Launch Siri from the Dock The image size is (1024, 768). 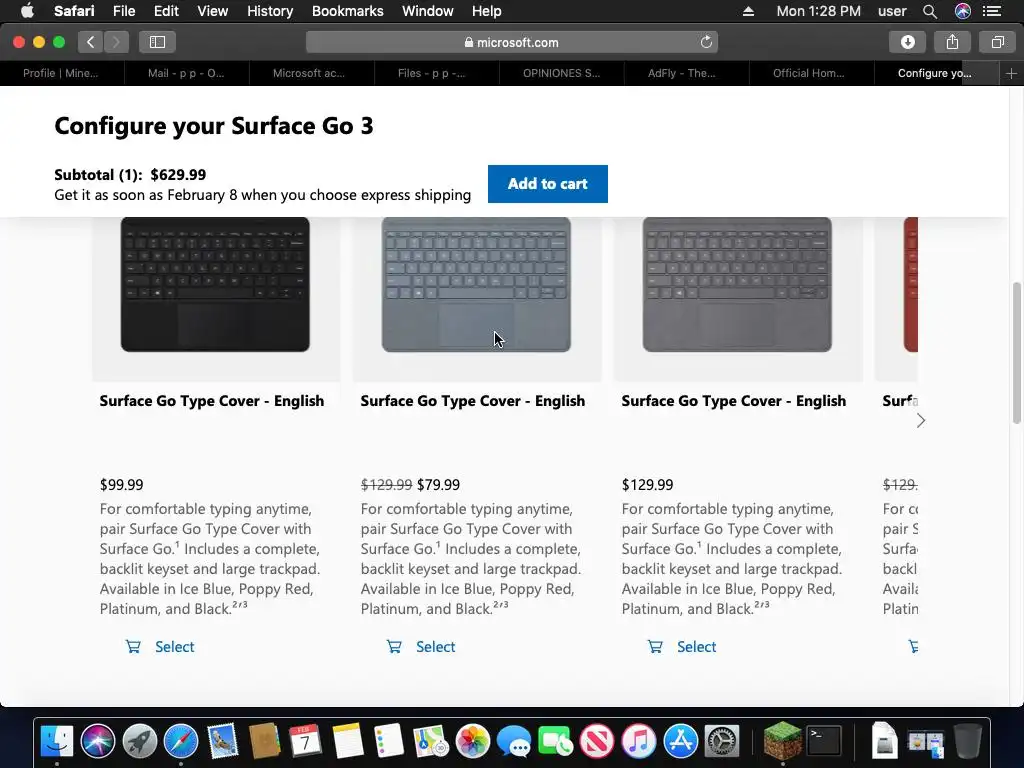(x=98, y=741)
